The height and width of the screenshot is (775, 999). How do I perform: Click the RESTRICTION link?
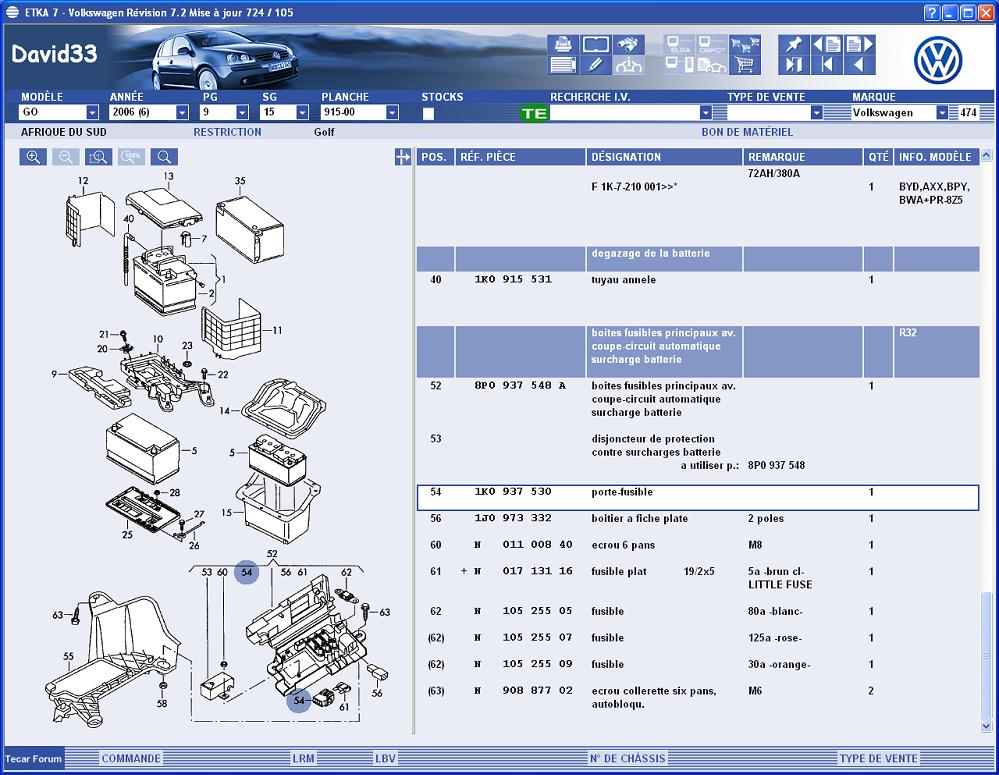(227, 132)
